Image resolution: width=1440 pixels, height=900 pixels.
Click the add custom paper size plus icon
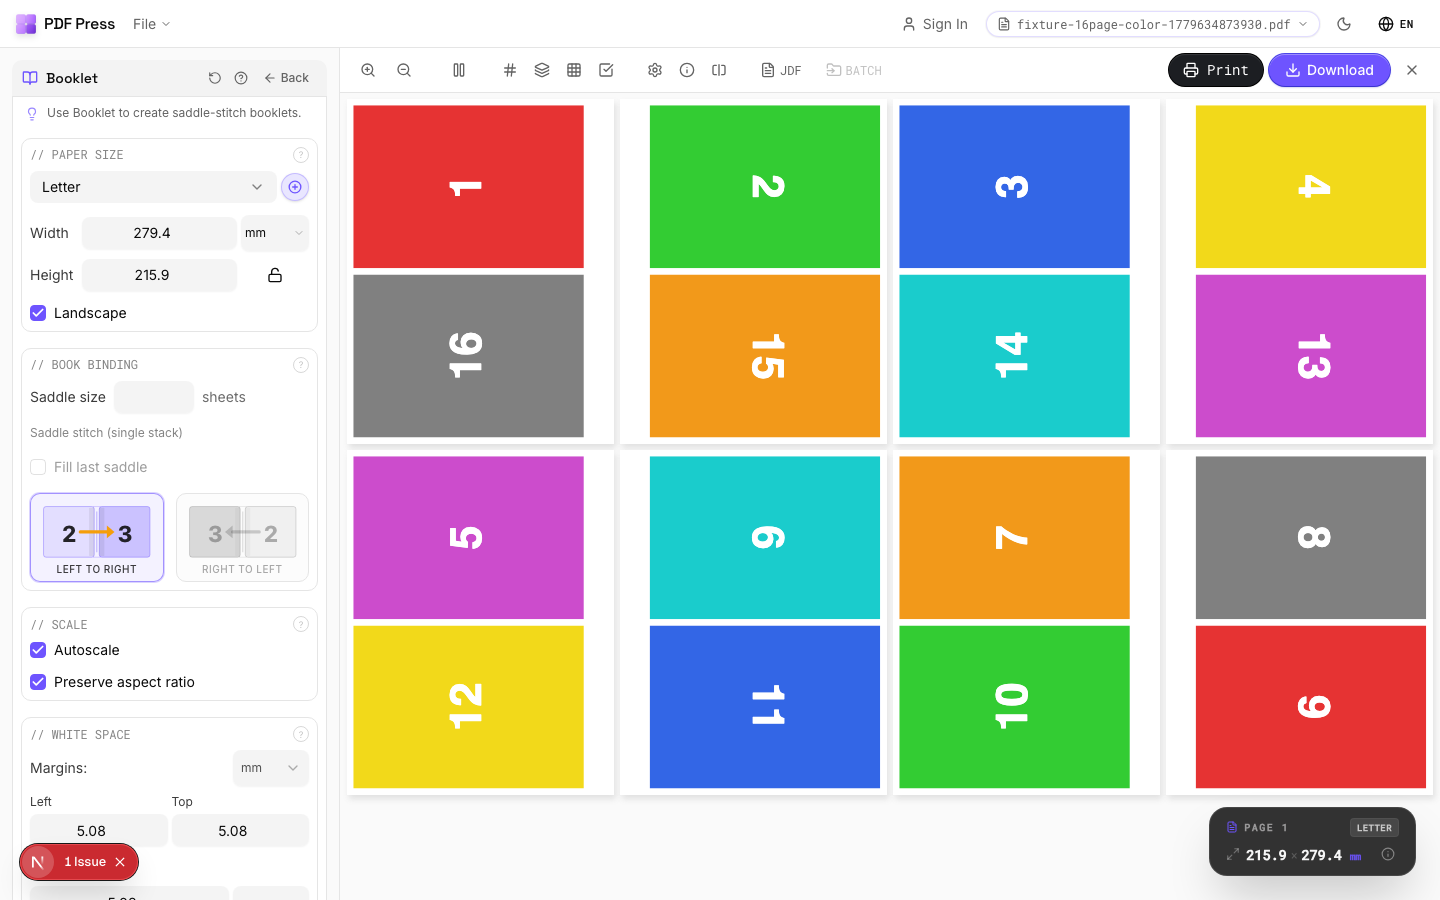click(x=295, y=187)
